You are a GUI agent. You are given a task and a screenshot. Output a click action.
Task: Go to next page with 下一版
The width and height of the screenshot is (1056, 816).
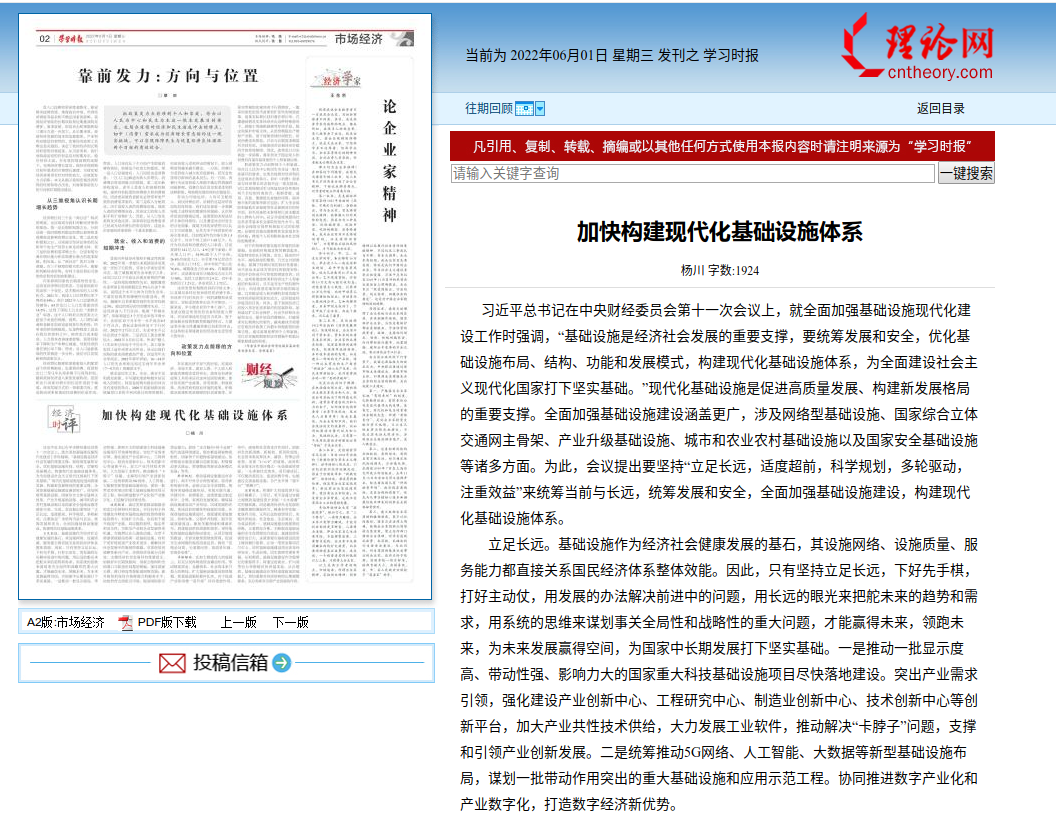290,622
